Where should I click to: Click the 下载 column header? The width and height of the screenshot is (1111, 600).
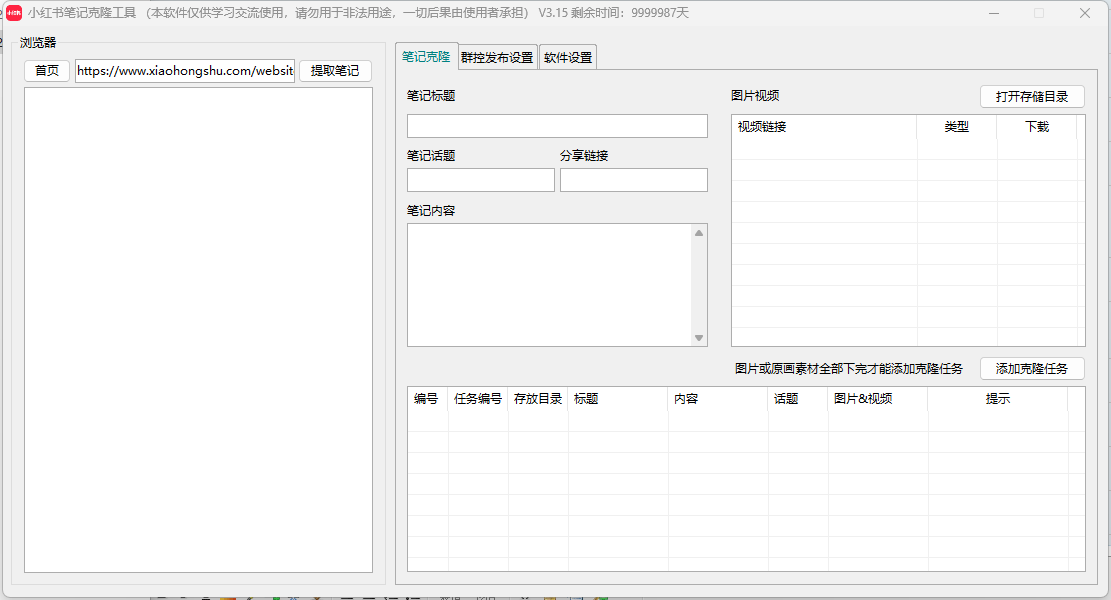point(1037,127)
